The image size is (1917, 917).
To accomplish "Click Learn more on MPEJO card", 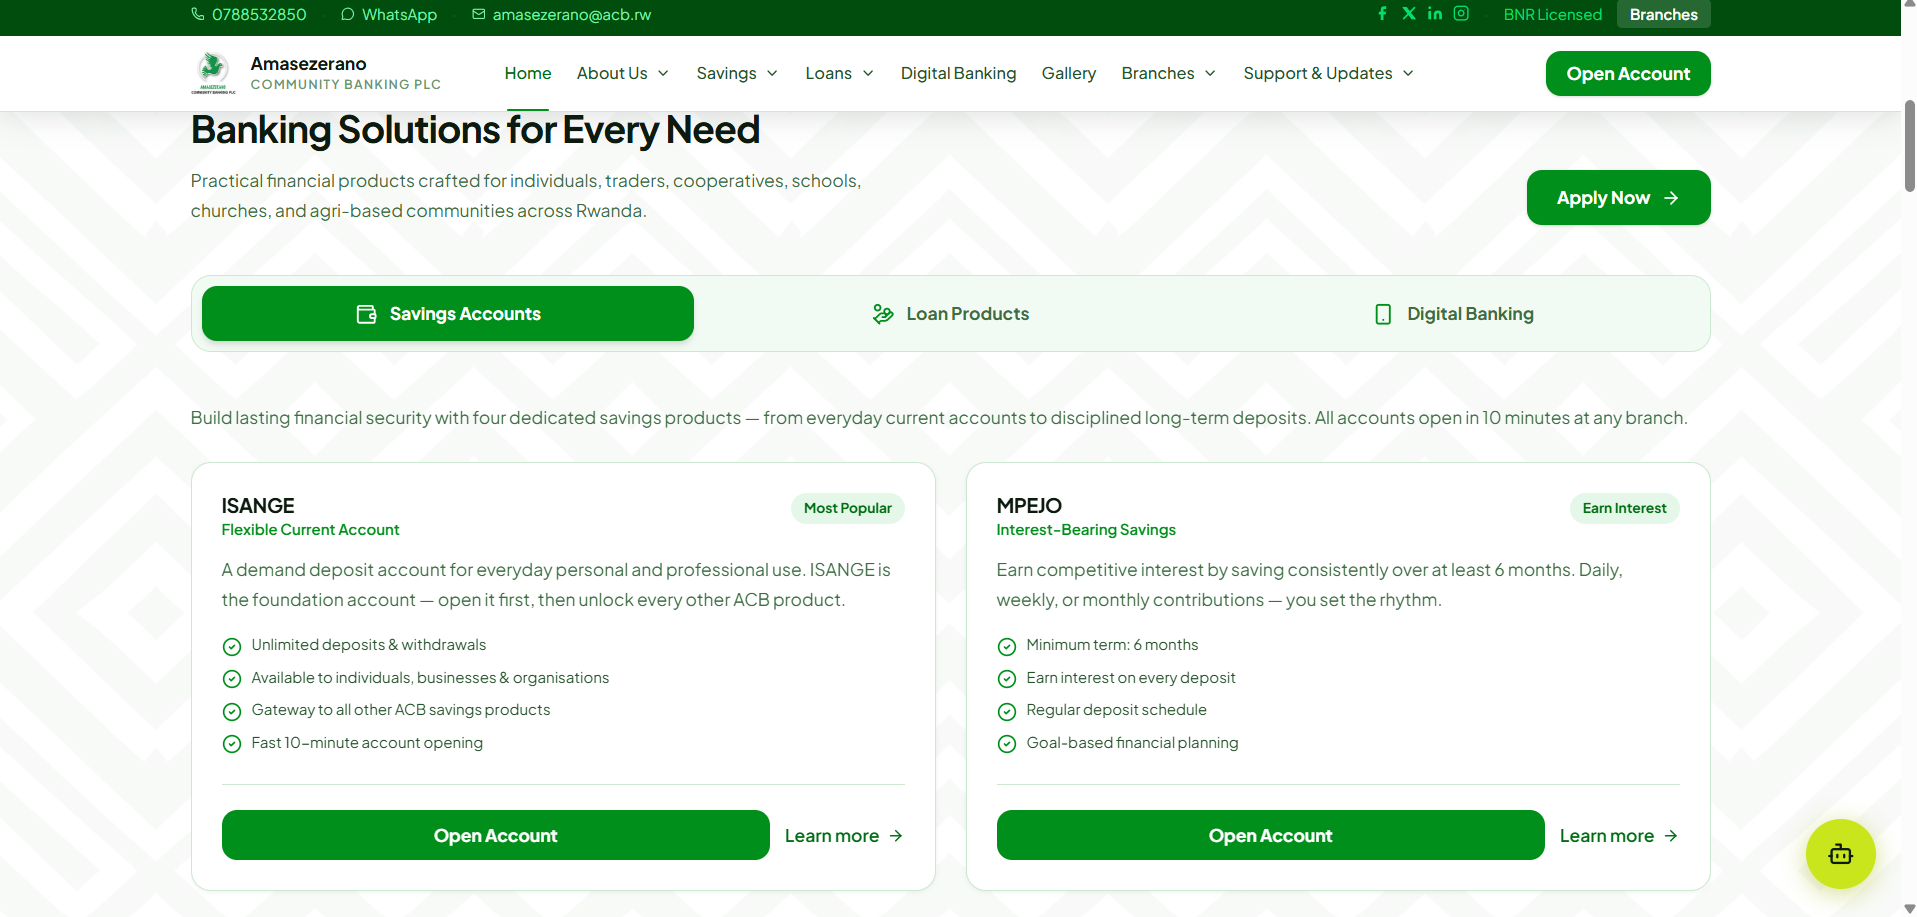I will [1619, 836].
